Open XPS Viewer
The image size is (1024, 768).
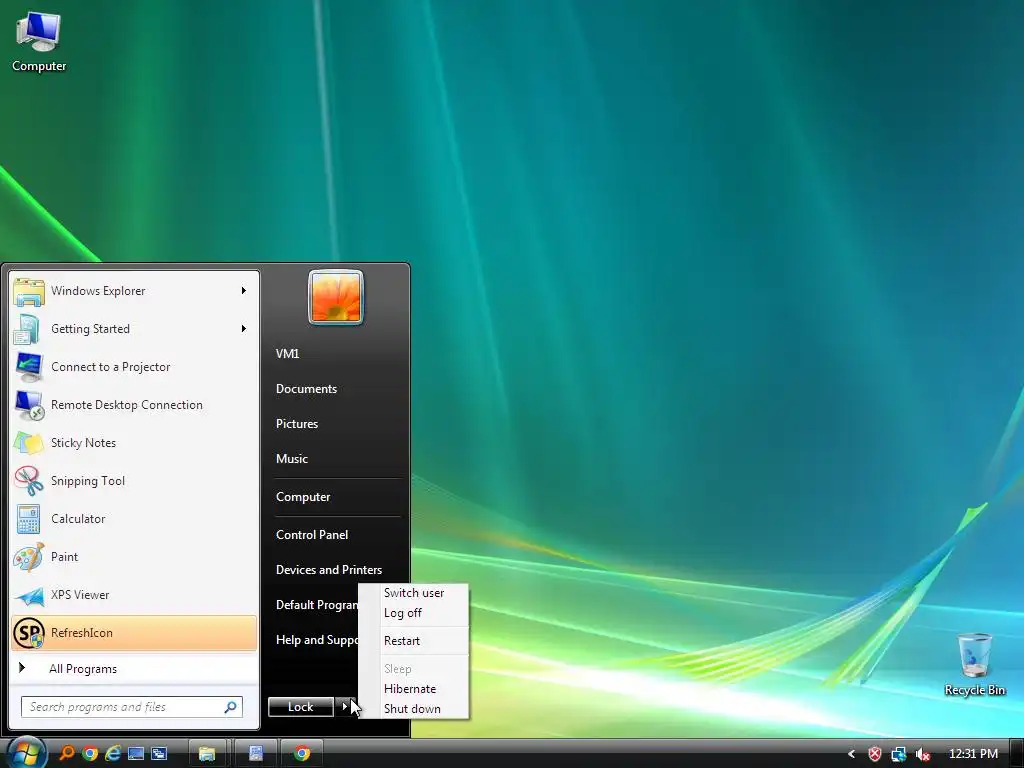(134, 595)
